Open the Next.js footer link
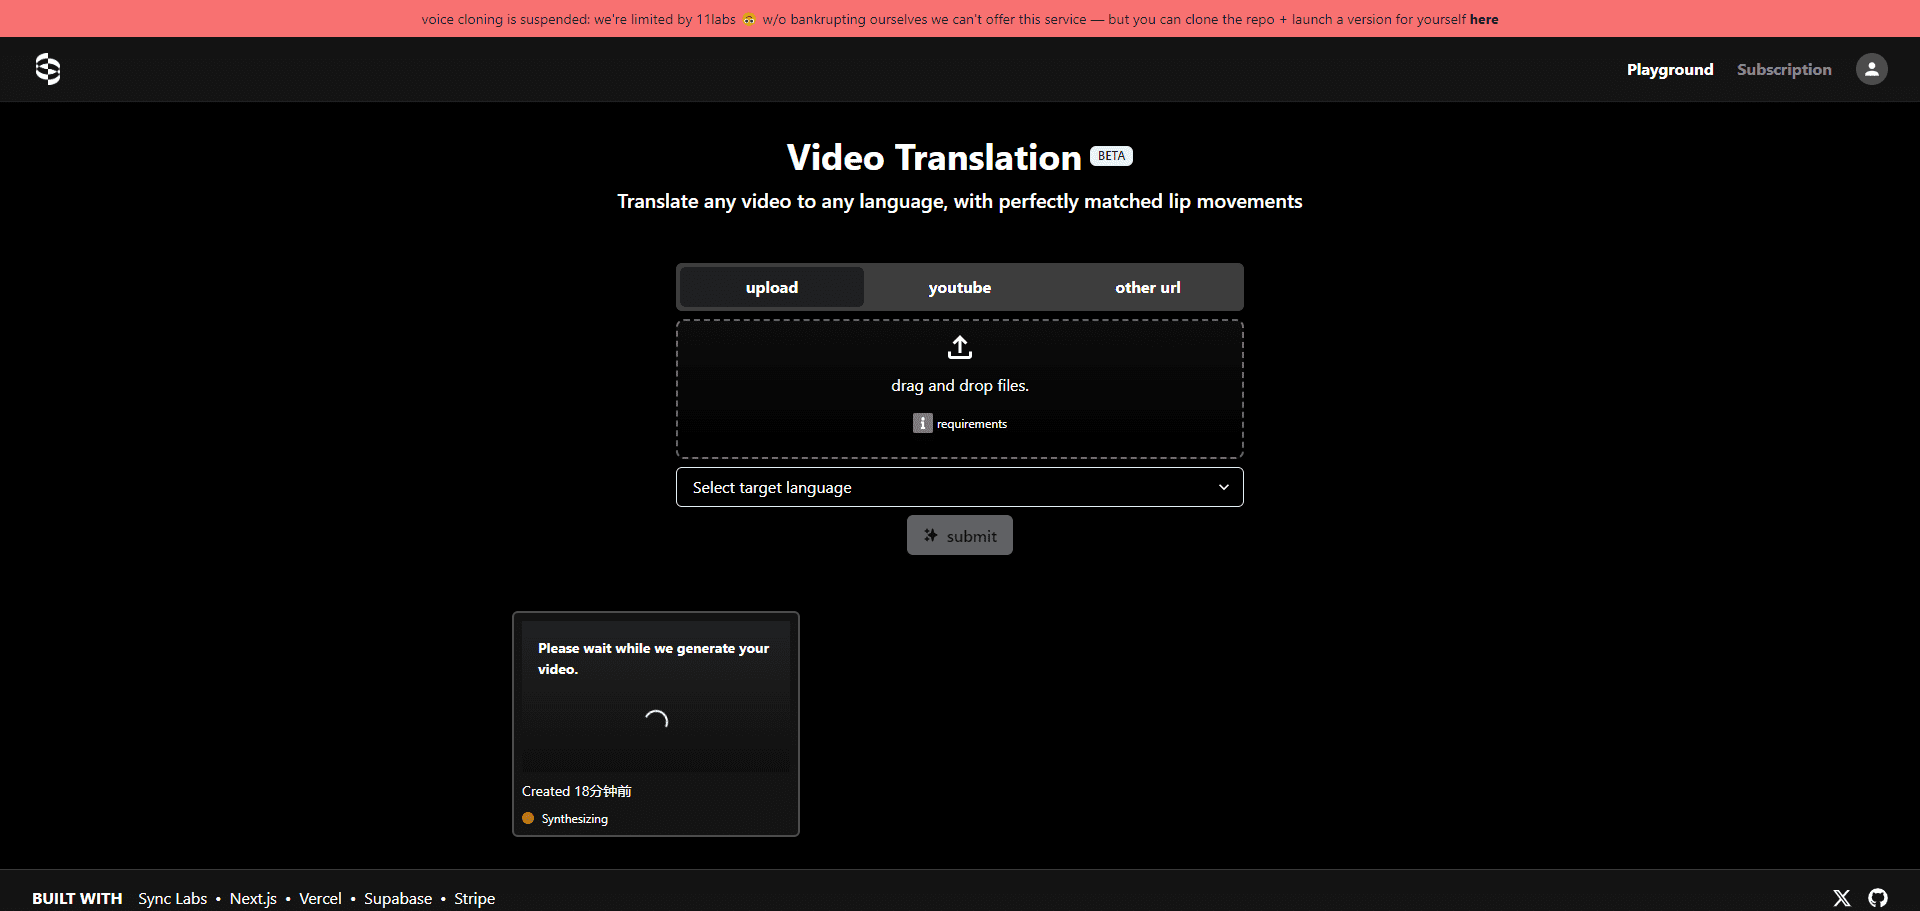This screenshot has height=911, width=1920. tap(253, 898)
